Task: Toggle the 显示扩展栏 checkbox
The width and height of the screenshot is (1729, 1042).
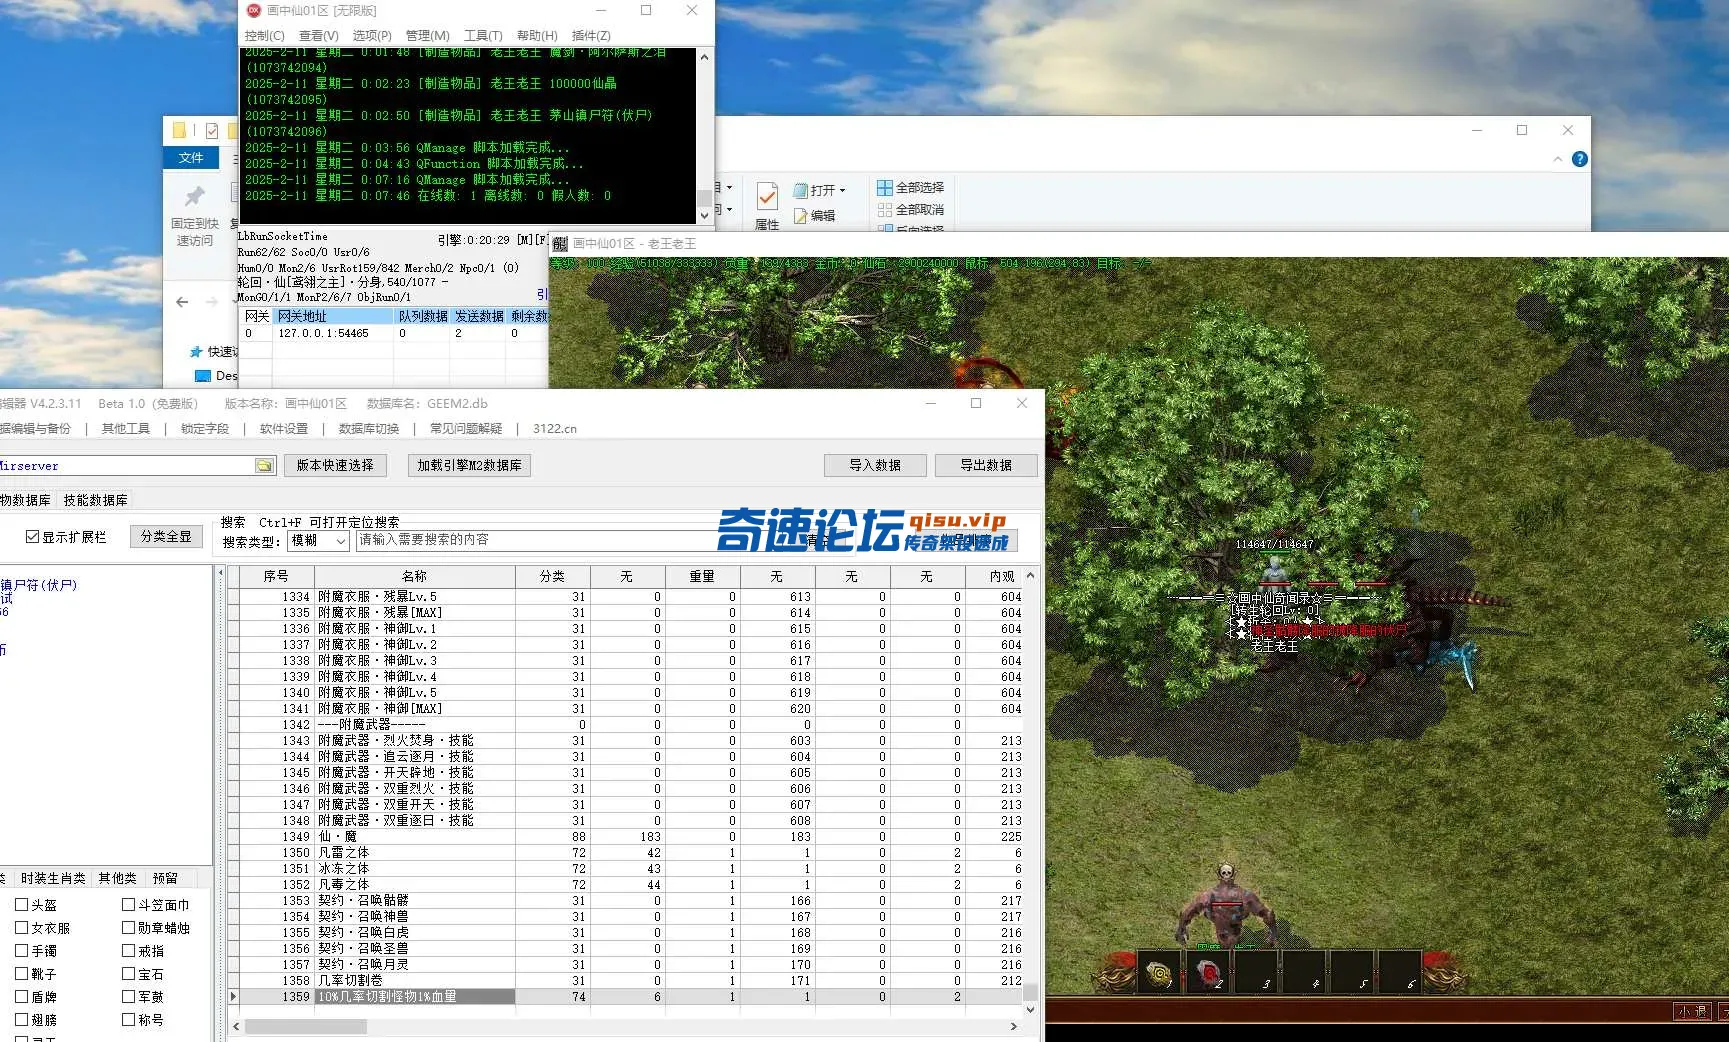Action: pyautogui.click(x=33, y=537)
